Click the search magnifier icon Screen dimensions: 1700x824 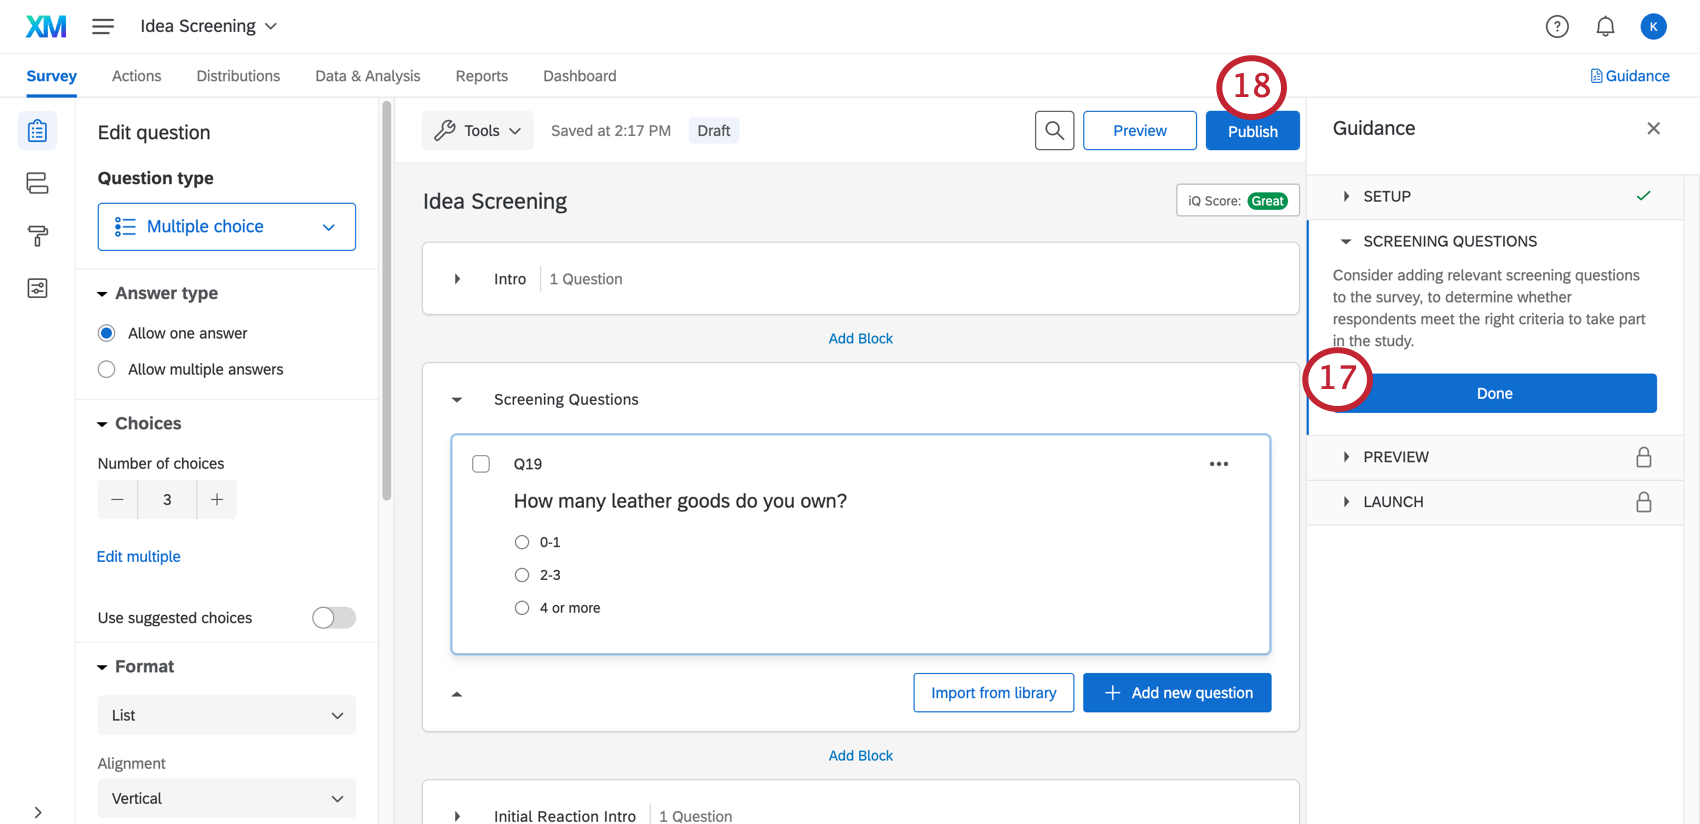pyautogui.click(x=1054, y=131)
